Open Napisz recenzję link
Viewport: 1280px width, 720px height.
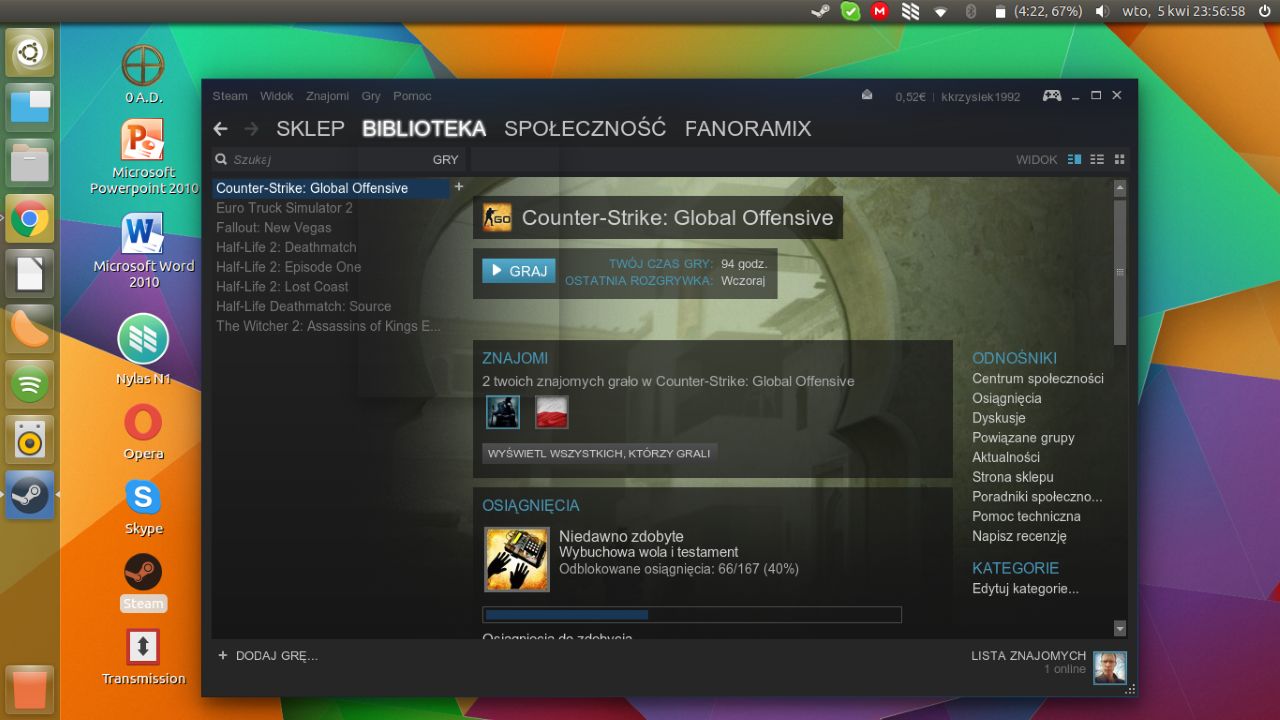(x=1020, y=536)
